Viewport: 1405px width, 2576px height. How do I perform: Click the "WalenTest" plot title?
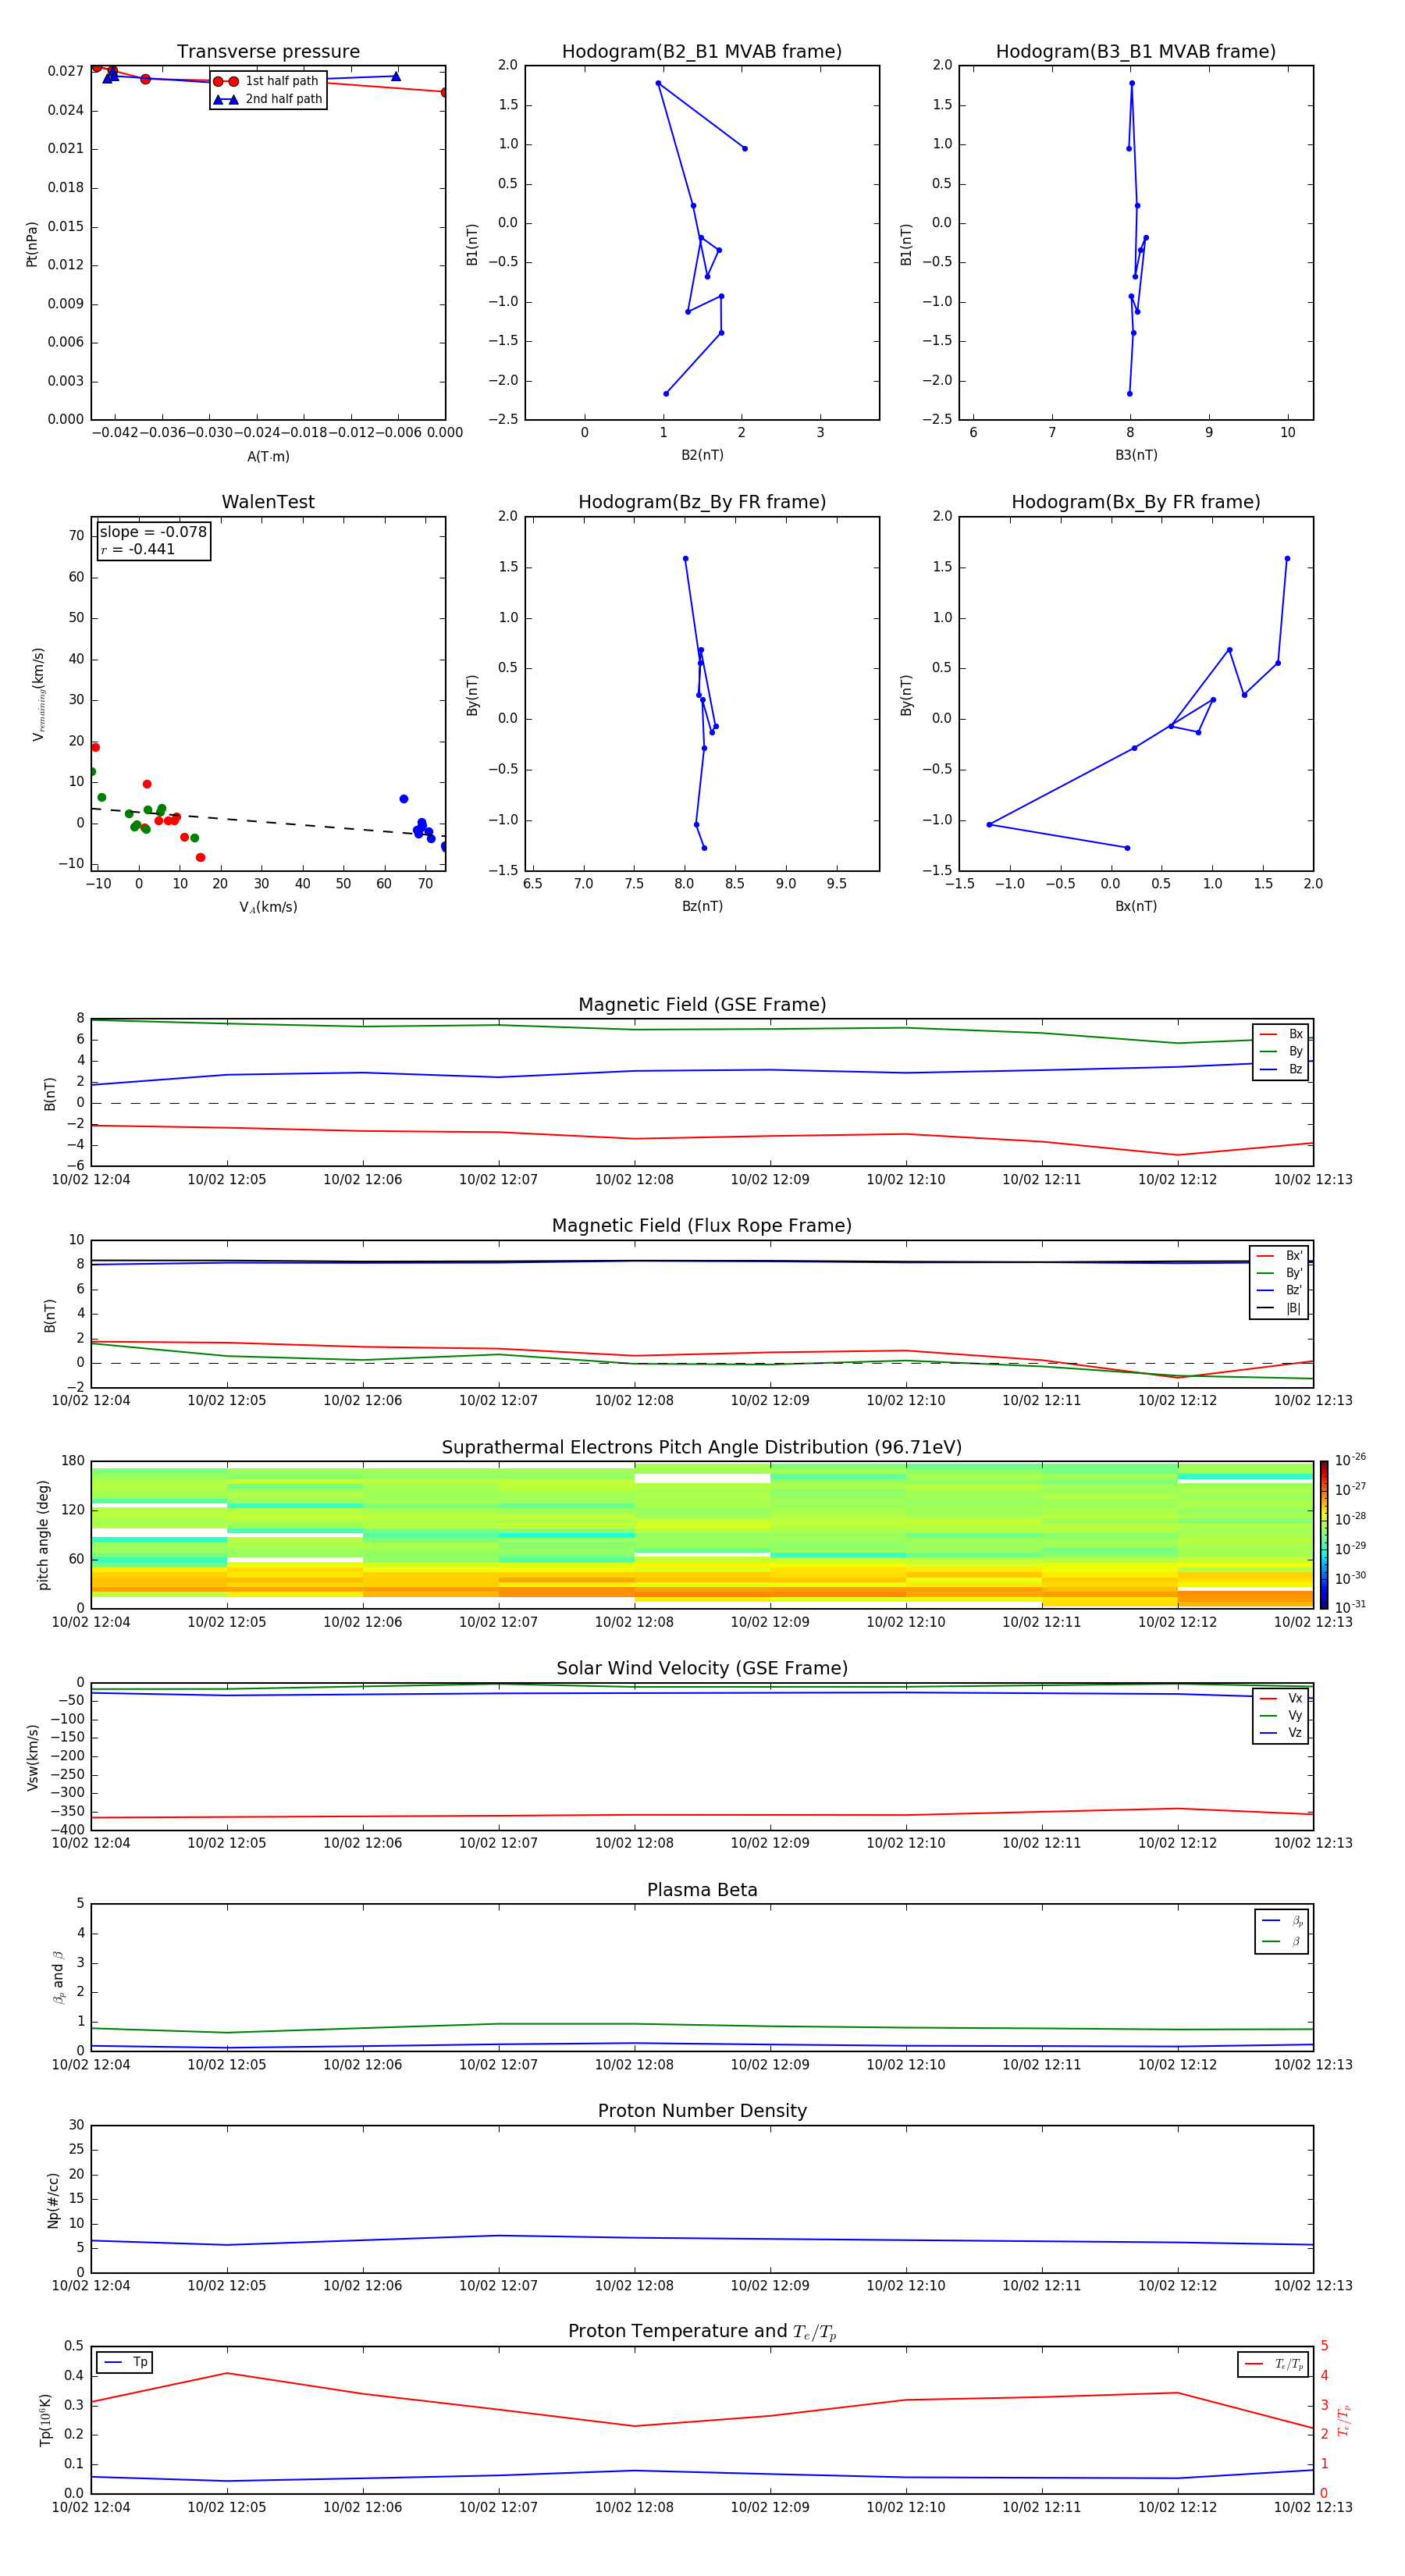tap(268, 502)
